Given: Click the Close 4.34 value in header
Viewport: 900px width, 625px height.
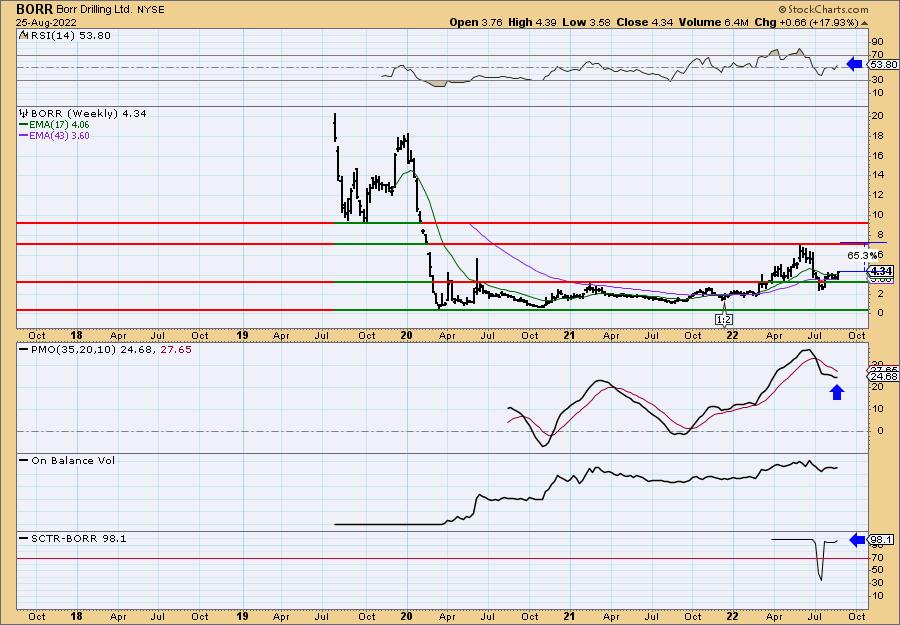Looking at the screenshot, I should coord(645,22).
